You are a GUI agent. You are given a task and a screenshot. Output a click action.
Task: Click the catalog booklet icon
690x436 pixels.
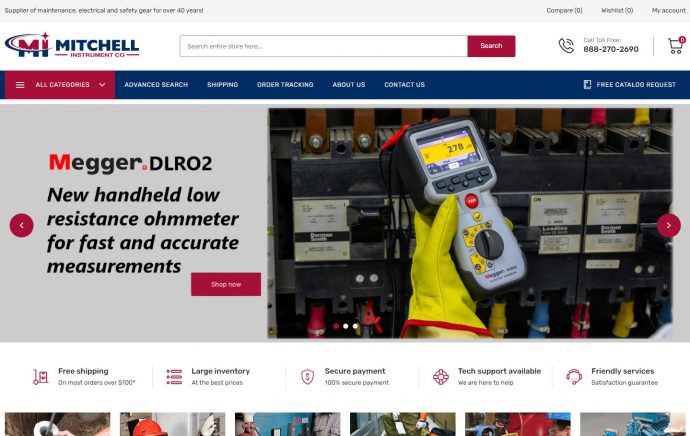587,84
